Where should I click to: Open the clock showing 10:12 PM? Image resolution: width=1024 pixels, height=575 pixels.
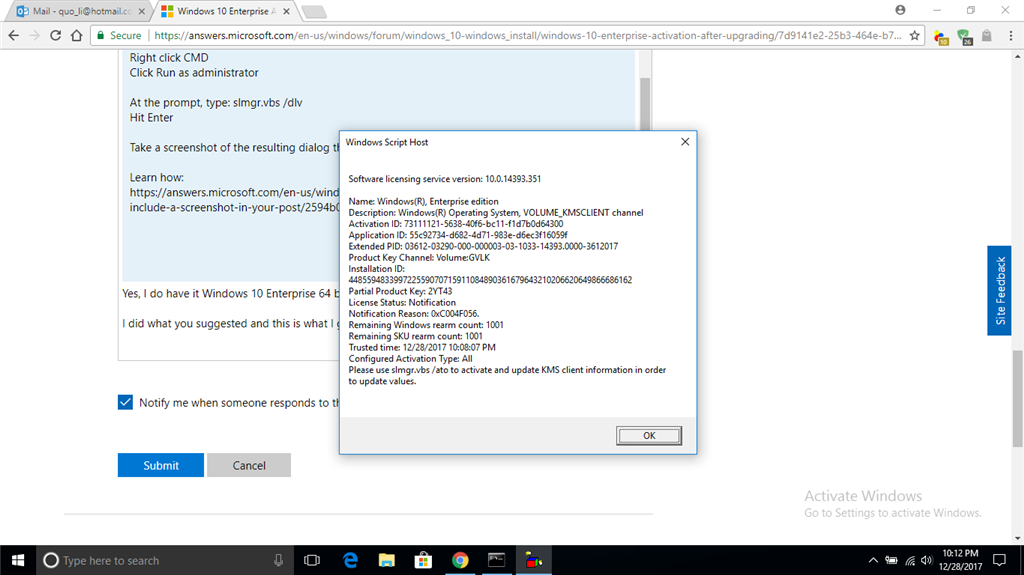coord(960,560)
